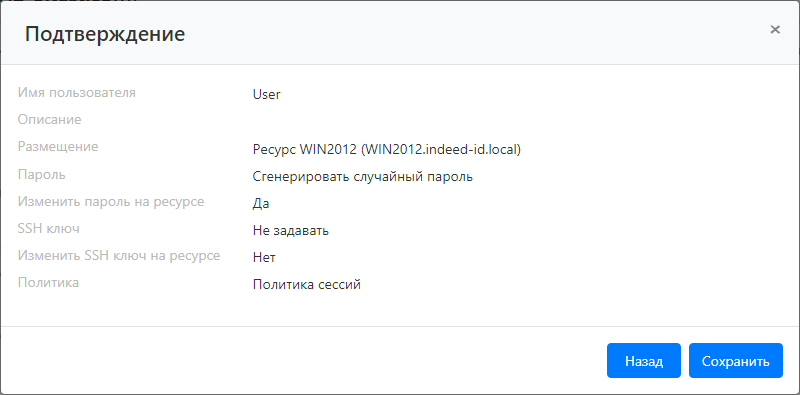Click the User value text
The height and width of the screenshot is (395, 800).
(267, 94)
